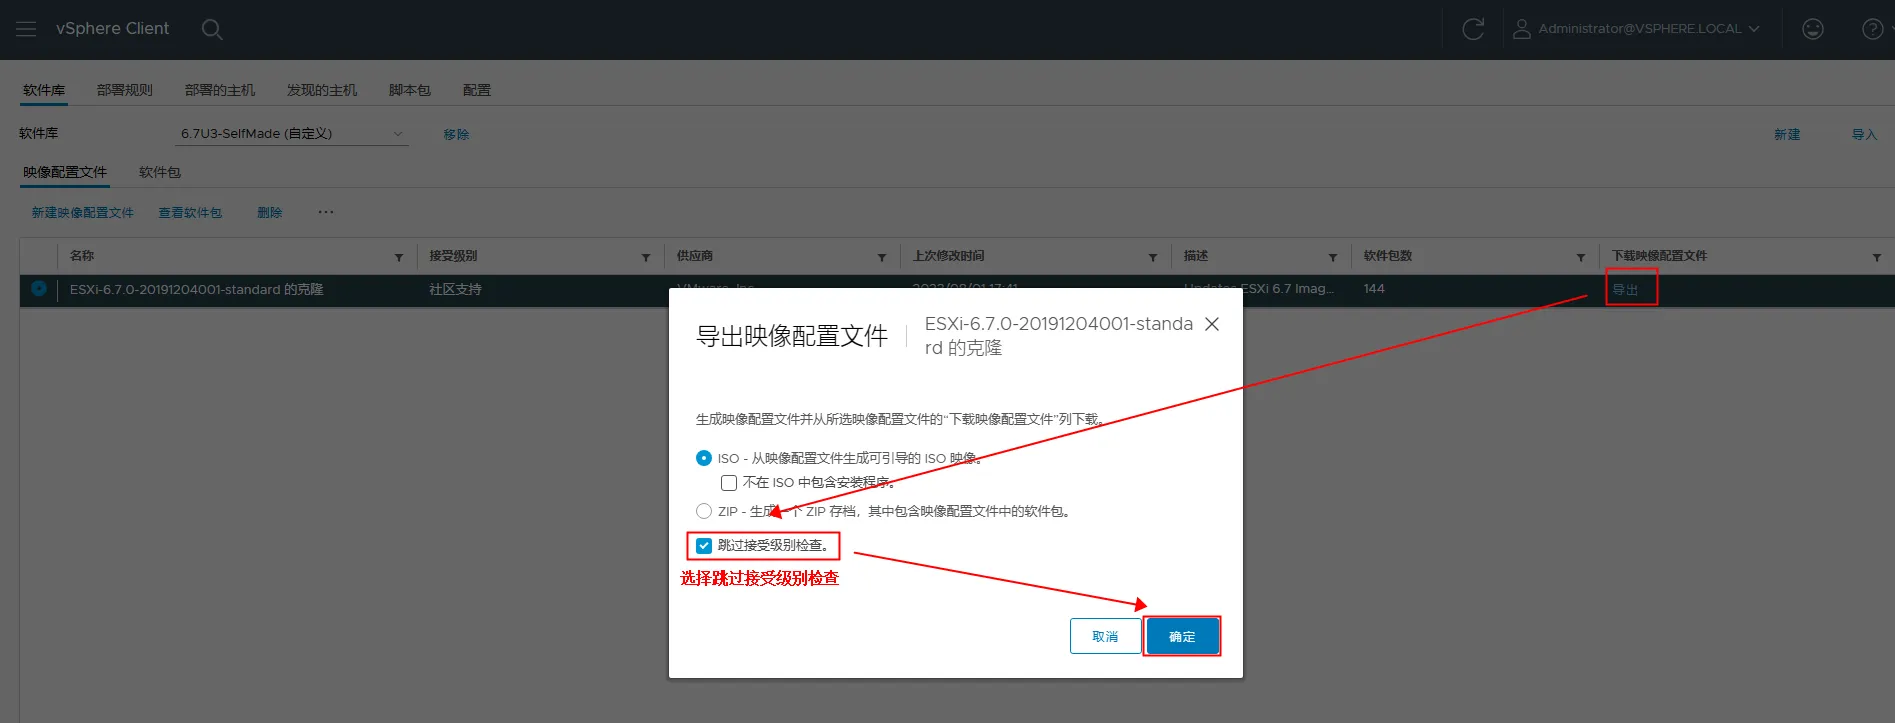Click the filter icon in 供应商 column
The image size is (1895, 723).
click(882, 257)
